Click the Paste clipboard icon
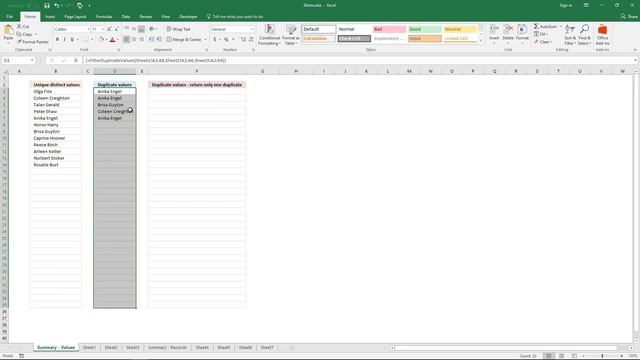The width and height of the screenshot is (640, 360). [x=8, y=30]
